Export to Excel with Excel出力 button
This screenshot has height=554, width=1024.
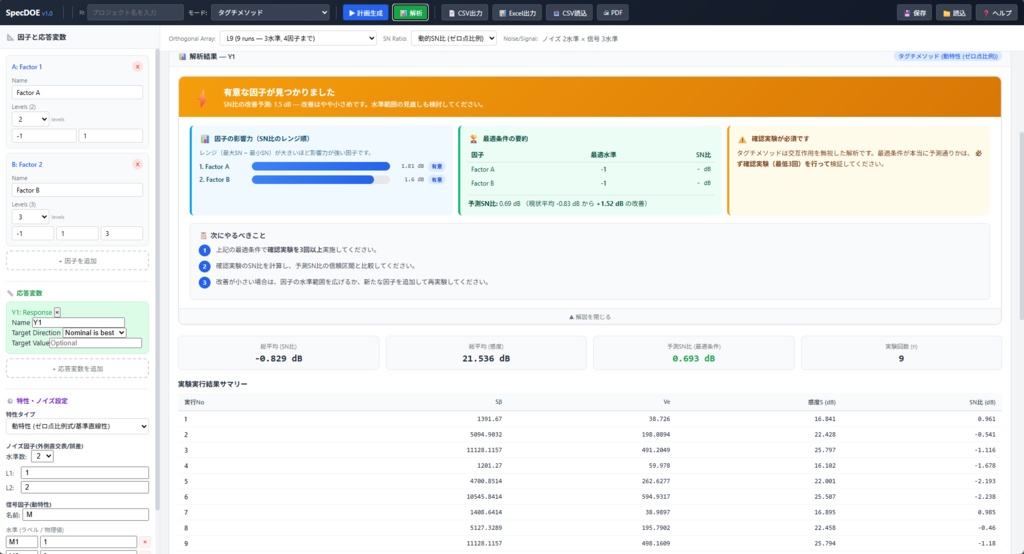pos(517,12)
